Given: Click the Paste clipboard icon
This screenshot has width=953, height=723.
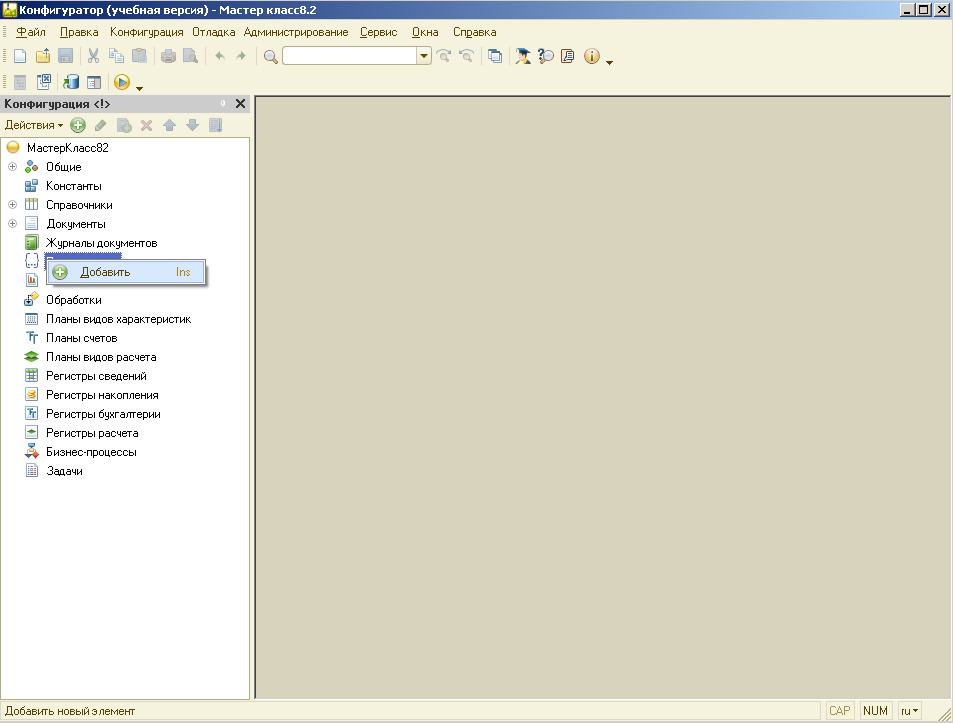Looking at the screenshot, I should tap(139, 57).
